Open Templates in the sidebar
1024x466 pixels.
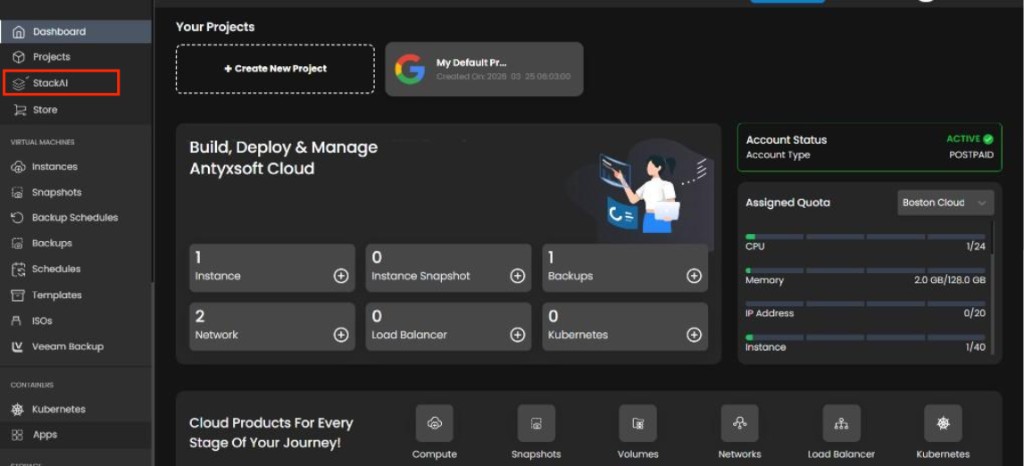pos(76,295)
